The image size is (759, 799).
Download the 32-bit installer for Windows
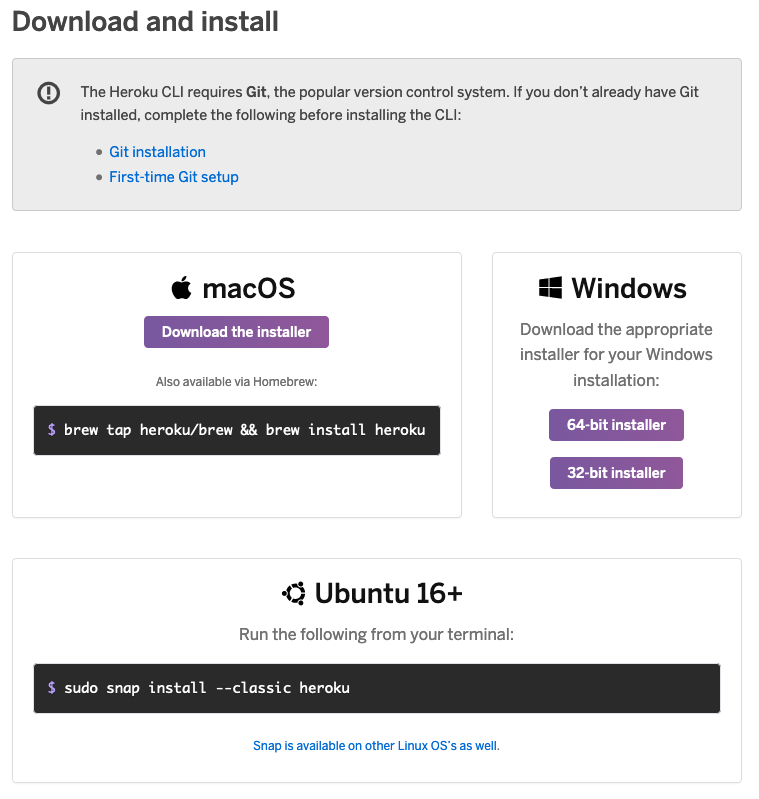pos(616,473)
